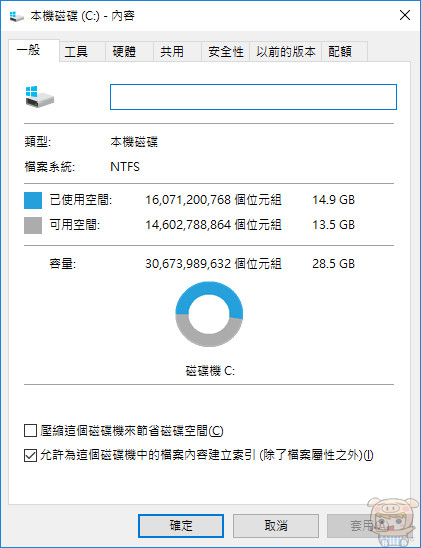Click the blue used space color square
This screenshot has width=421, height=548.
coord(33,200)
